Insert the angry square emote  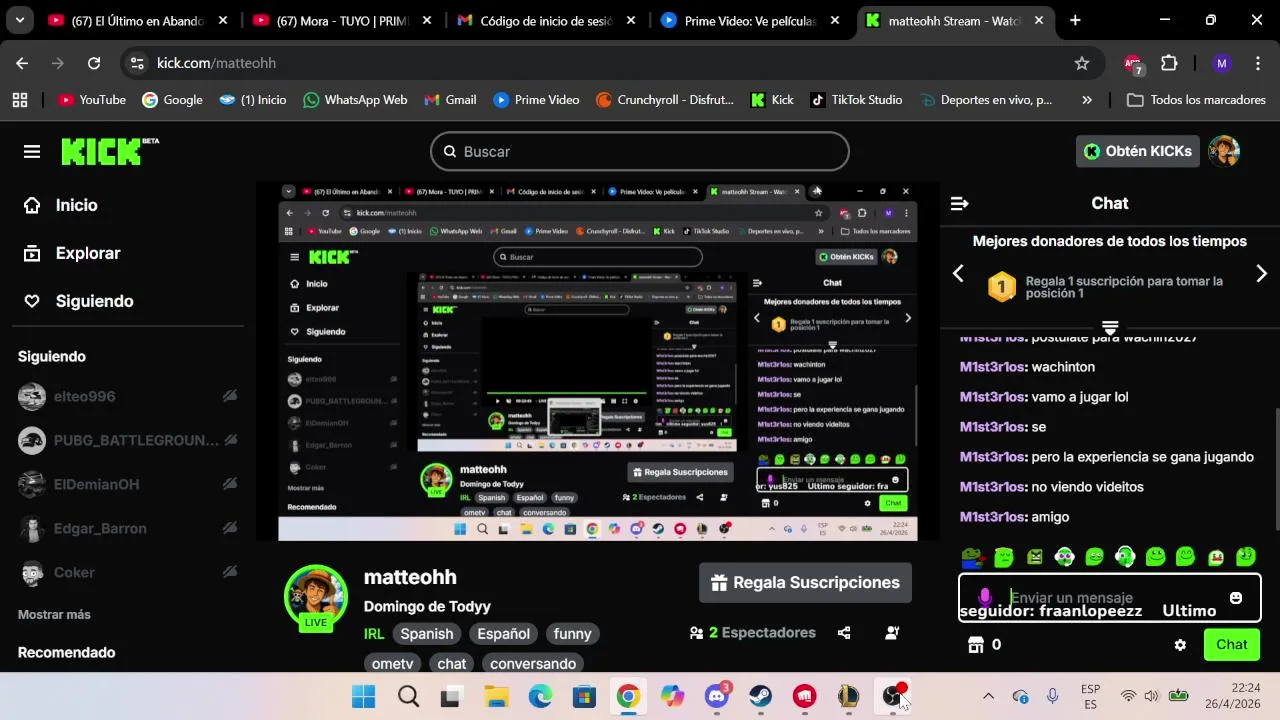pos(1034,556)
